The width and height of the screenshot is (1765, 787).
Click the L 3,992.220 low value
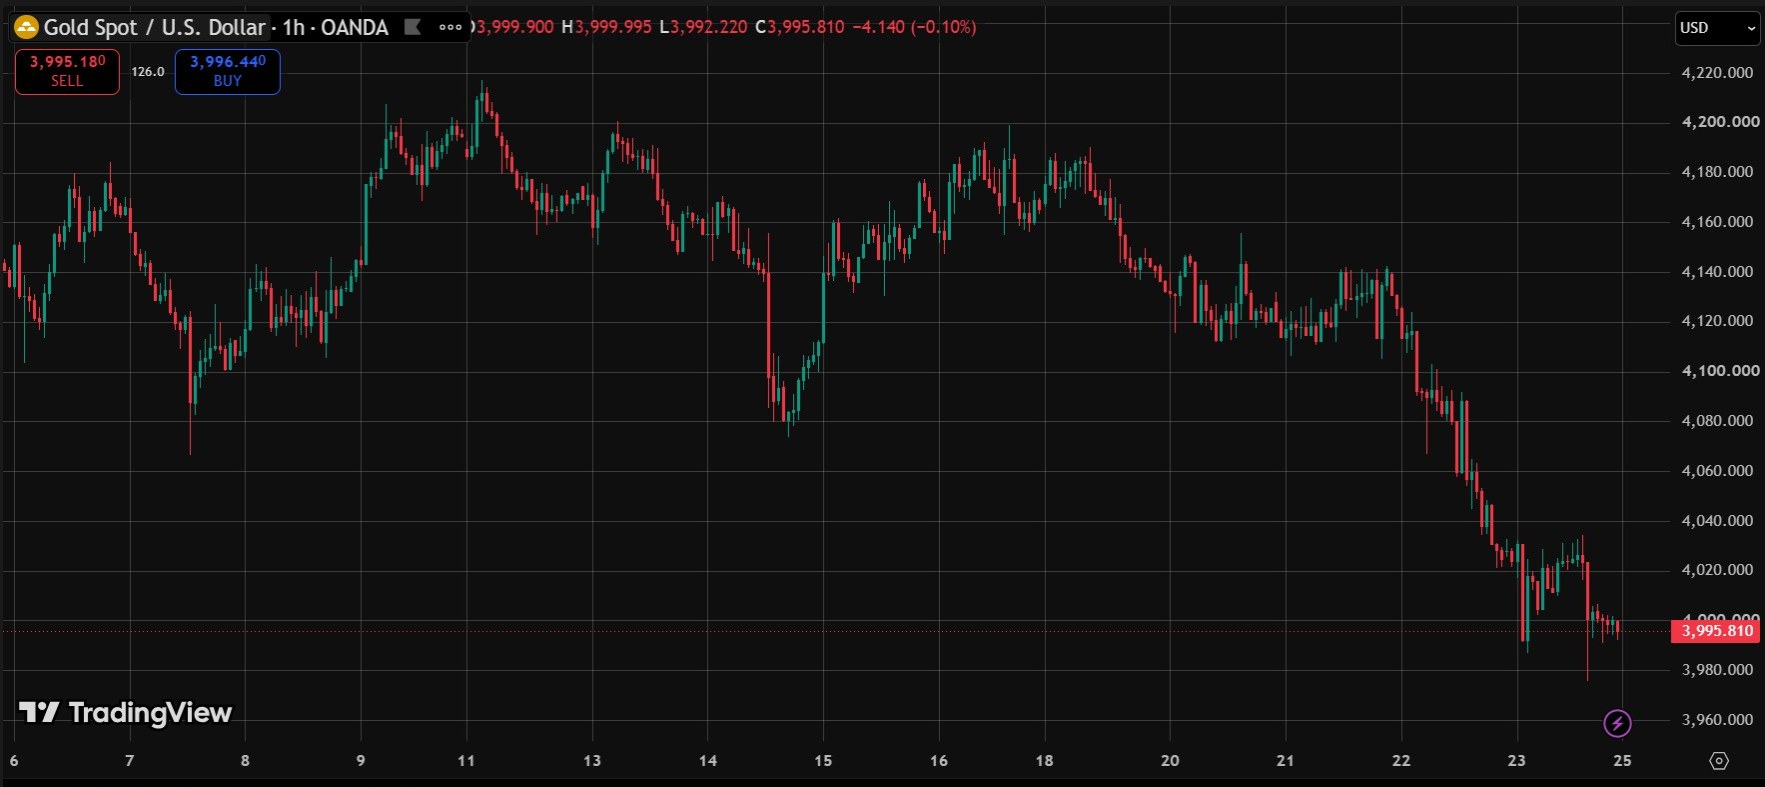(703, 27)
